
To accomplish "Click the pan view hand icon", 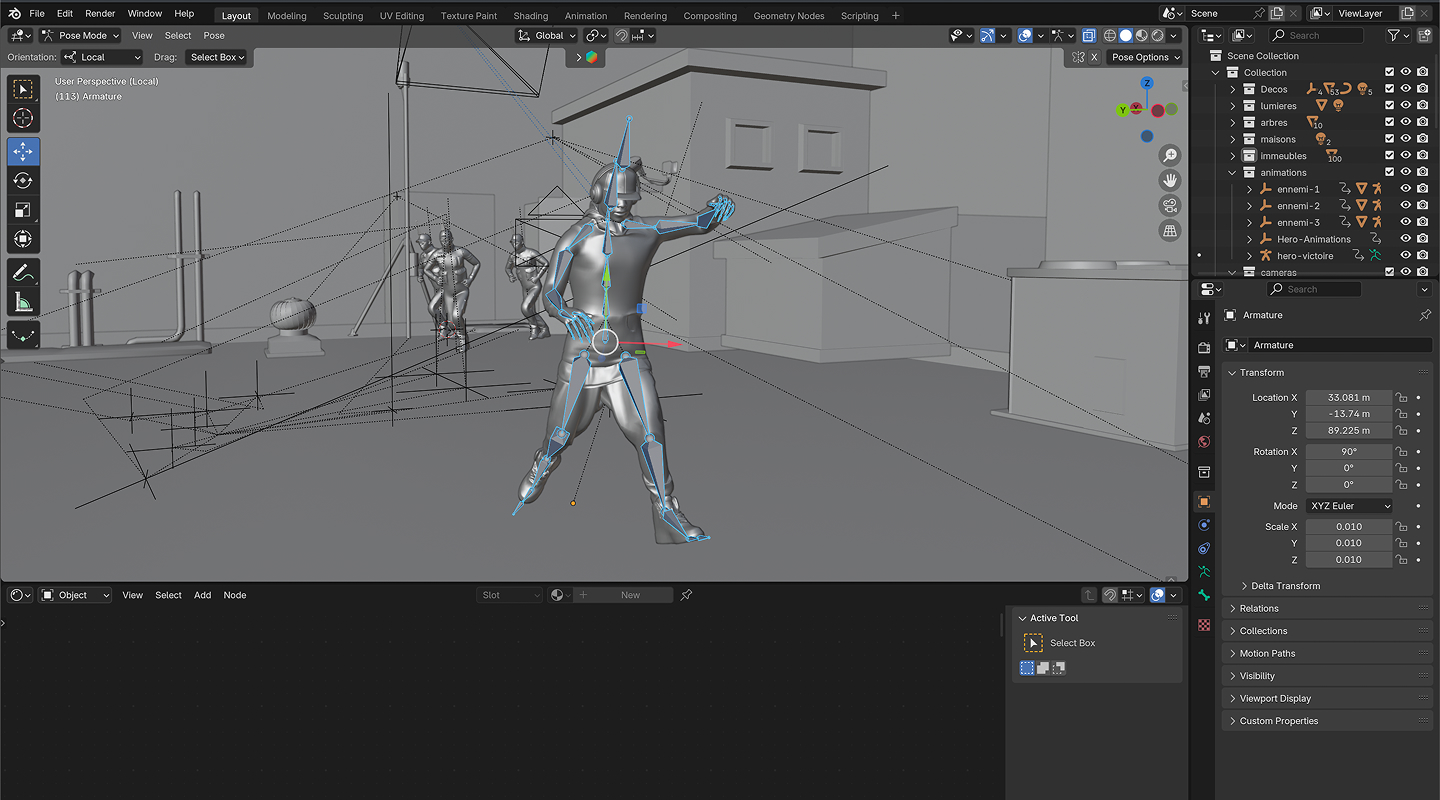I will 1169,180.
